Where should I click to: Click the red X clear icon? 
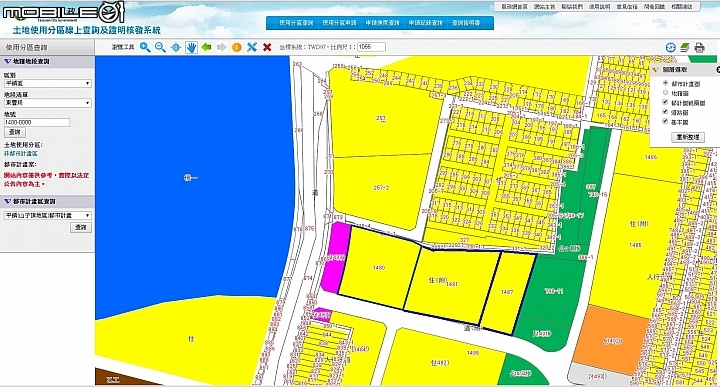(267, 47)
